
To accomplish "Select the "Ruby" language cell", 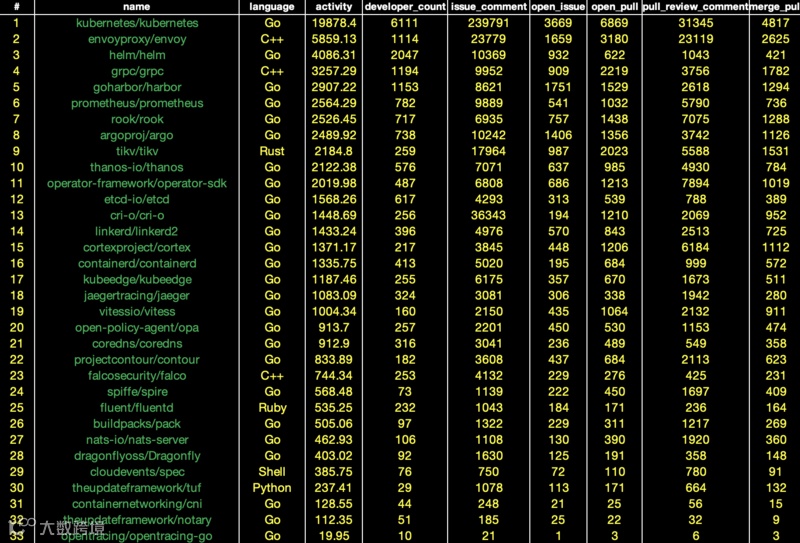I will pyautogui.click(x=271, y=408).
